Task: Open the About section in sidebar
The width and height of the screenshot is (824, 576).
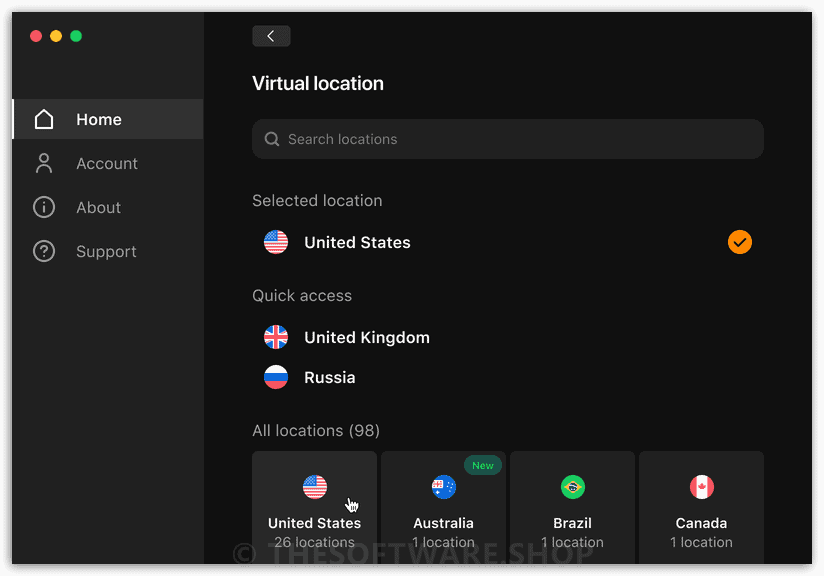Action: (108, 208)
